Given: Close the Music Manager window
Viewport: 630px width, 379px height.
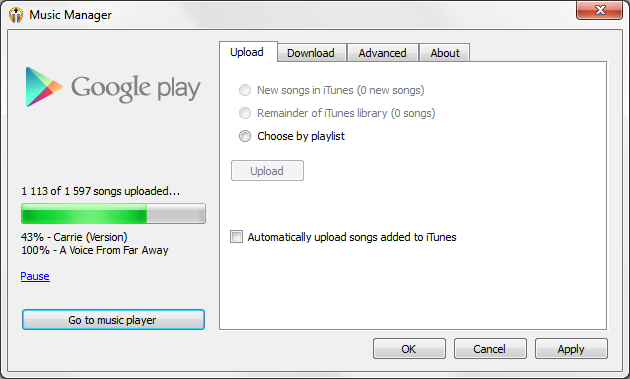Looking at the screenshot, I should tap(599, 10).
